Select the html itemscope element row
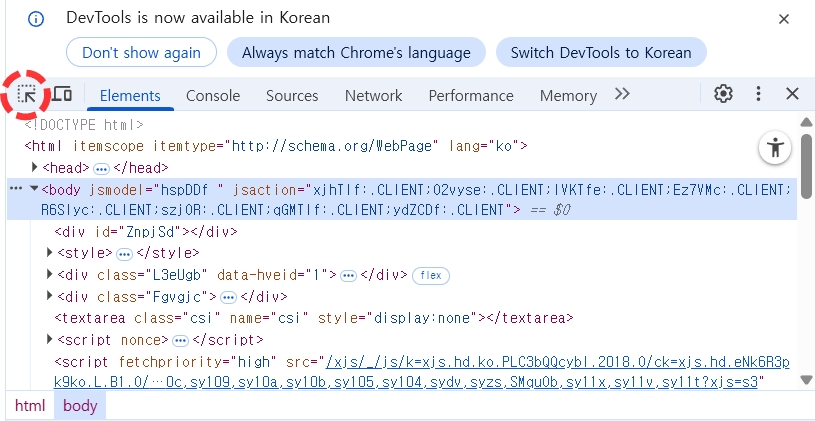The width and height of the screenshot is (815, 421). click(x=276, y=146)
